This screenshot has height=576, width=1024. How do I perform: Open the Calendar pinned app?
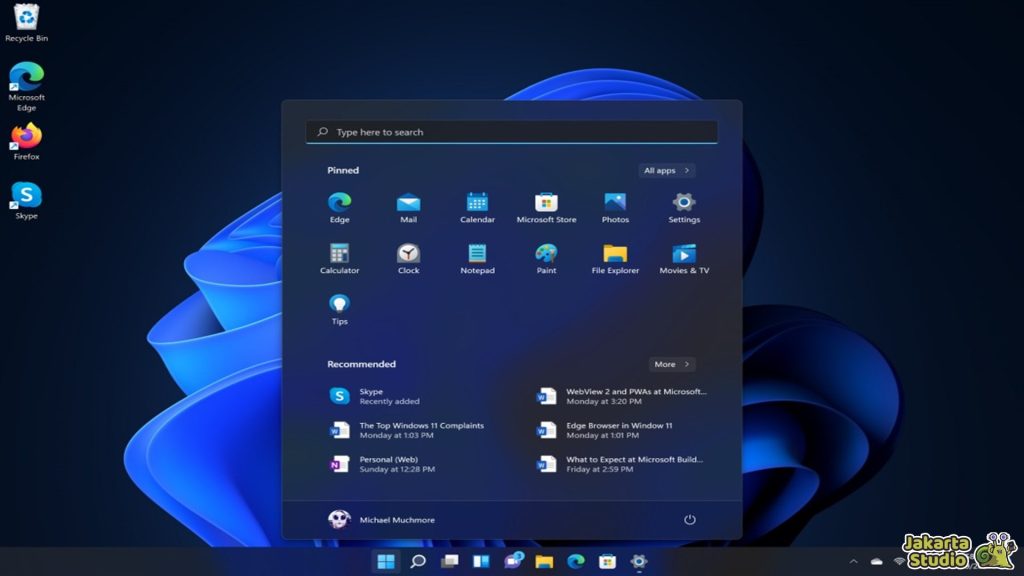click(x=477, y=208)
